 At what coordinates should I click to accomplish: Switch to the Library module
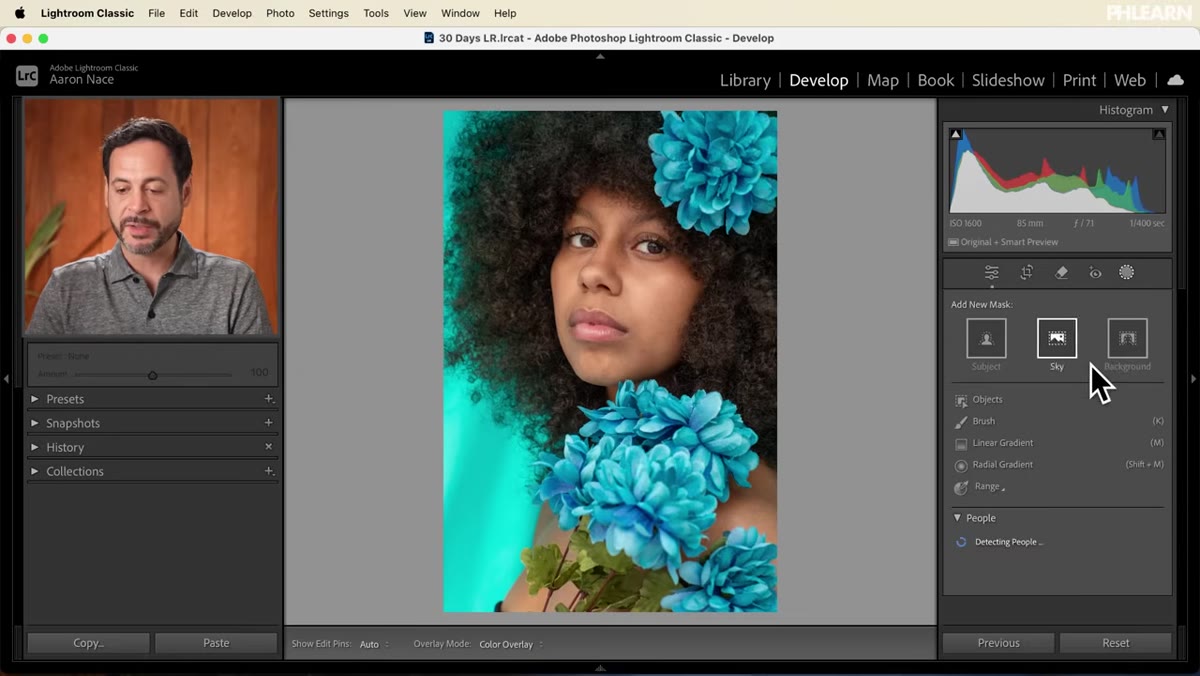coord(745,80)
